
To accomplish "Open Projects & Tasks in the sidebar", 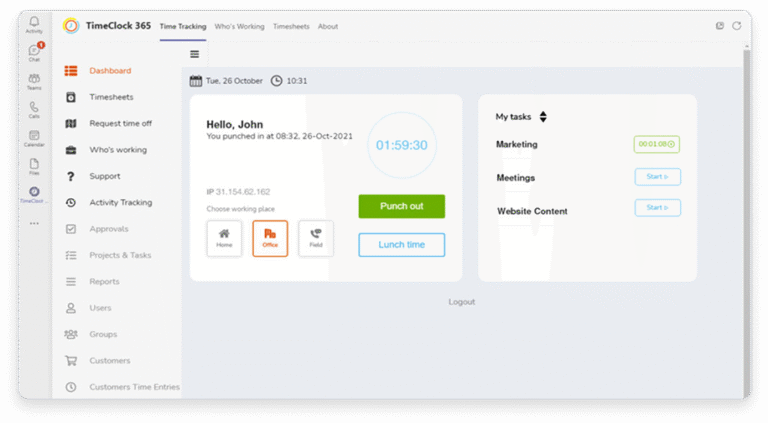I will (x=120, y=255).
